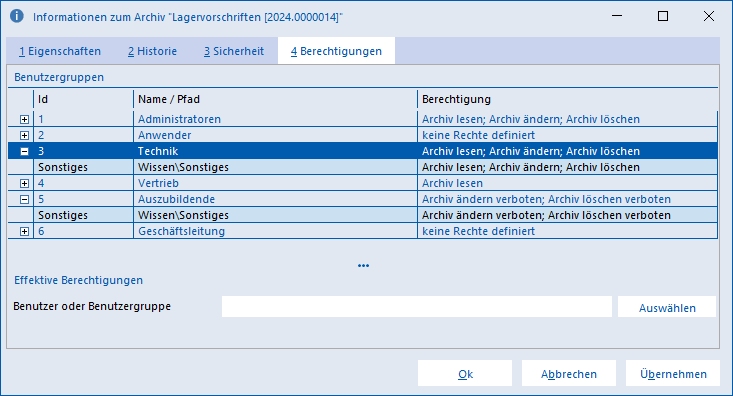The image size is (733, 396).
Task: Expand the Vertrieb group row
Action: [x=24, y=183]
